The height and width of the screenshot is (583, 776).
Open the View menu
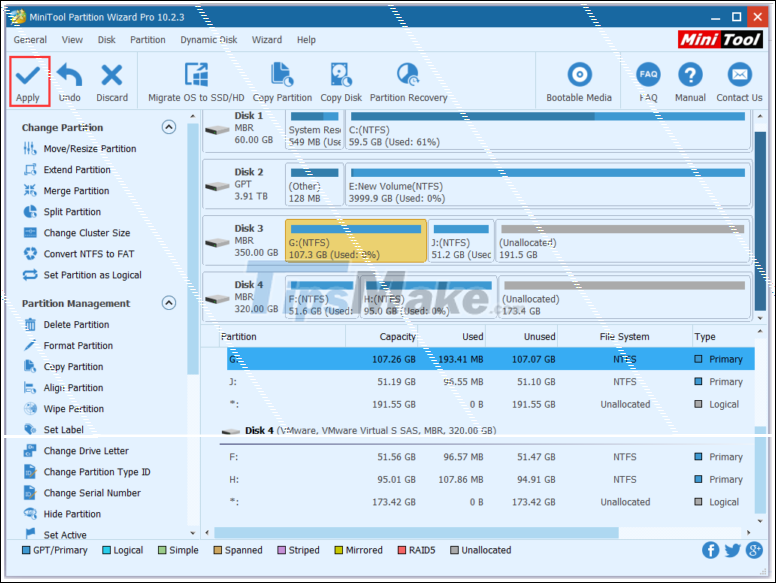pos(72,40)
